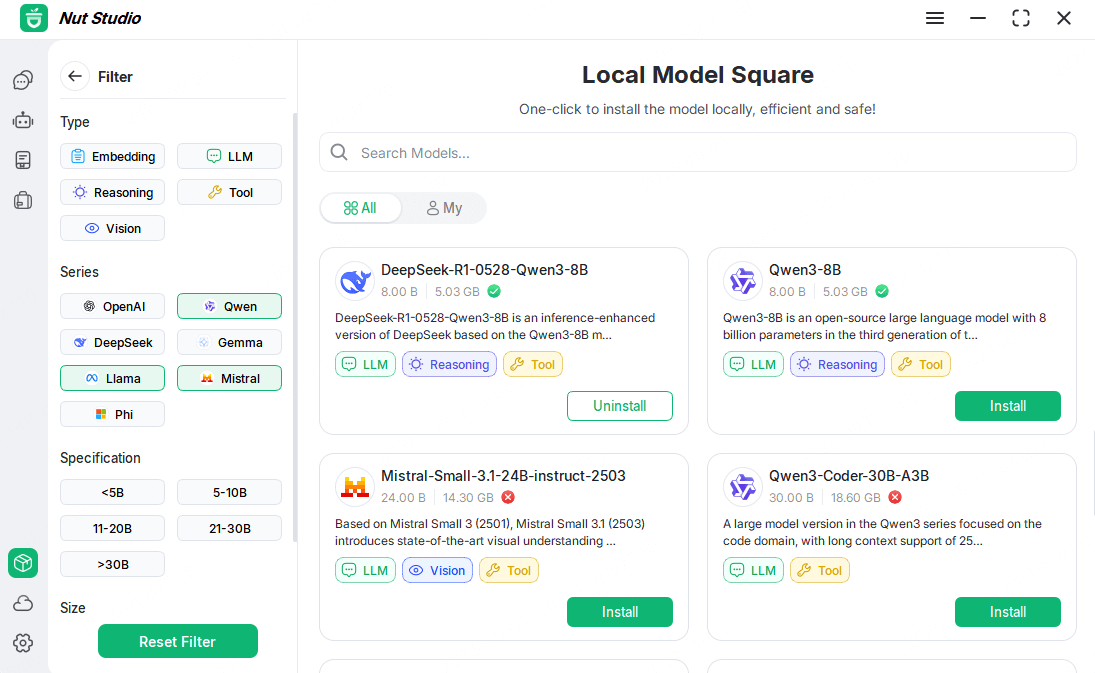This screenshot has width=1095, height=673.
Task: Click the back arrow next to Filter
Action: click(75, 76)
